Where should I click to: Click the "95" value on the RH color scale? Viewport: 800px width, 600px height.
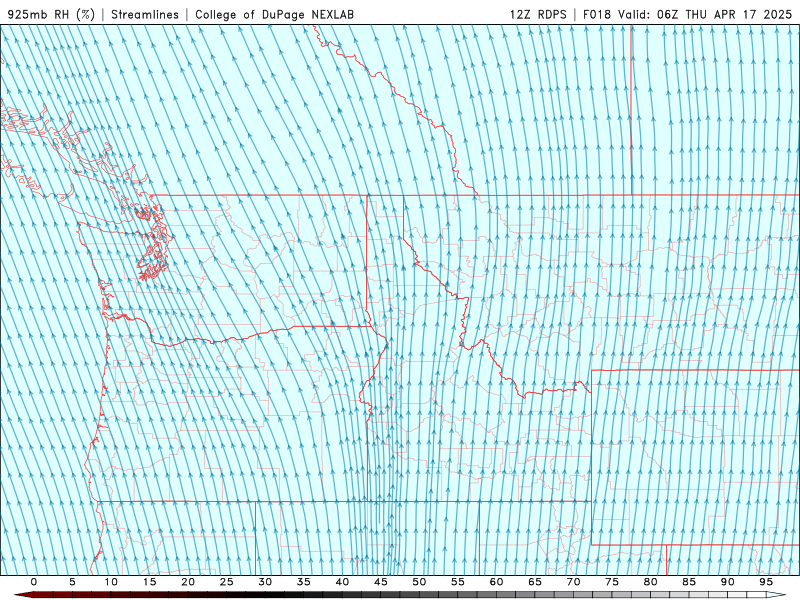[x=766, y=582]
